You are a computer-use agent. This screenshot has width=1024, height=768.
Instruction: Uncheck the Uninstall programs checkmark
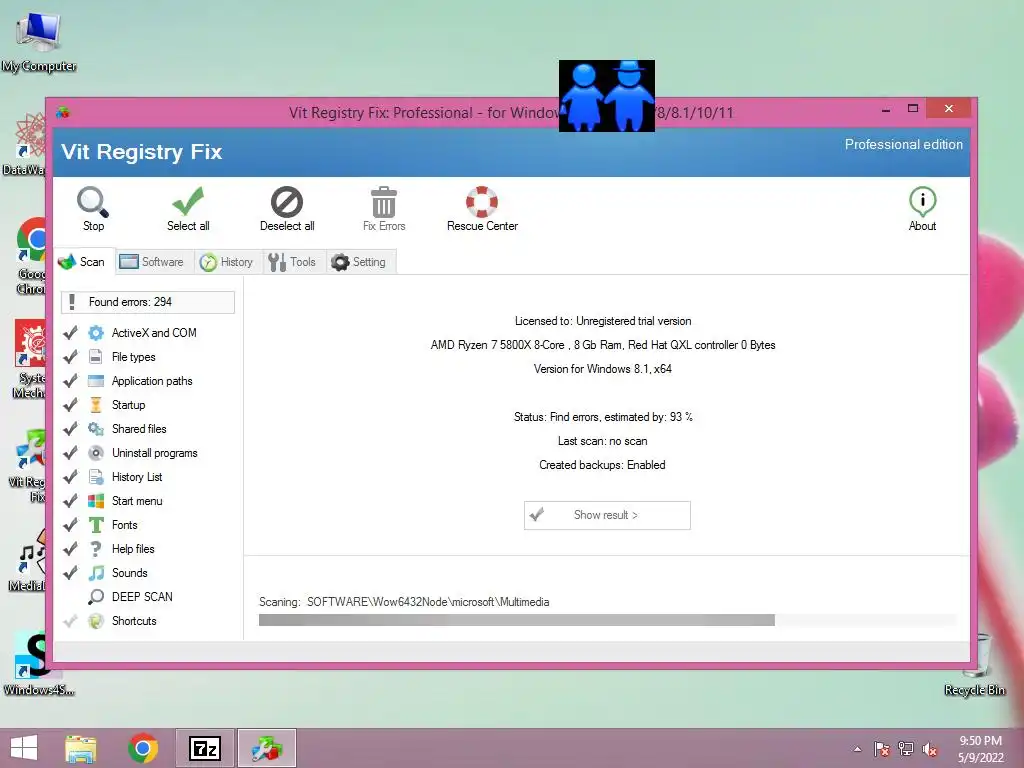click(70, 453)
